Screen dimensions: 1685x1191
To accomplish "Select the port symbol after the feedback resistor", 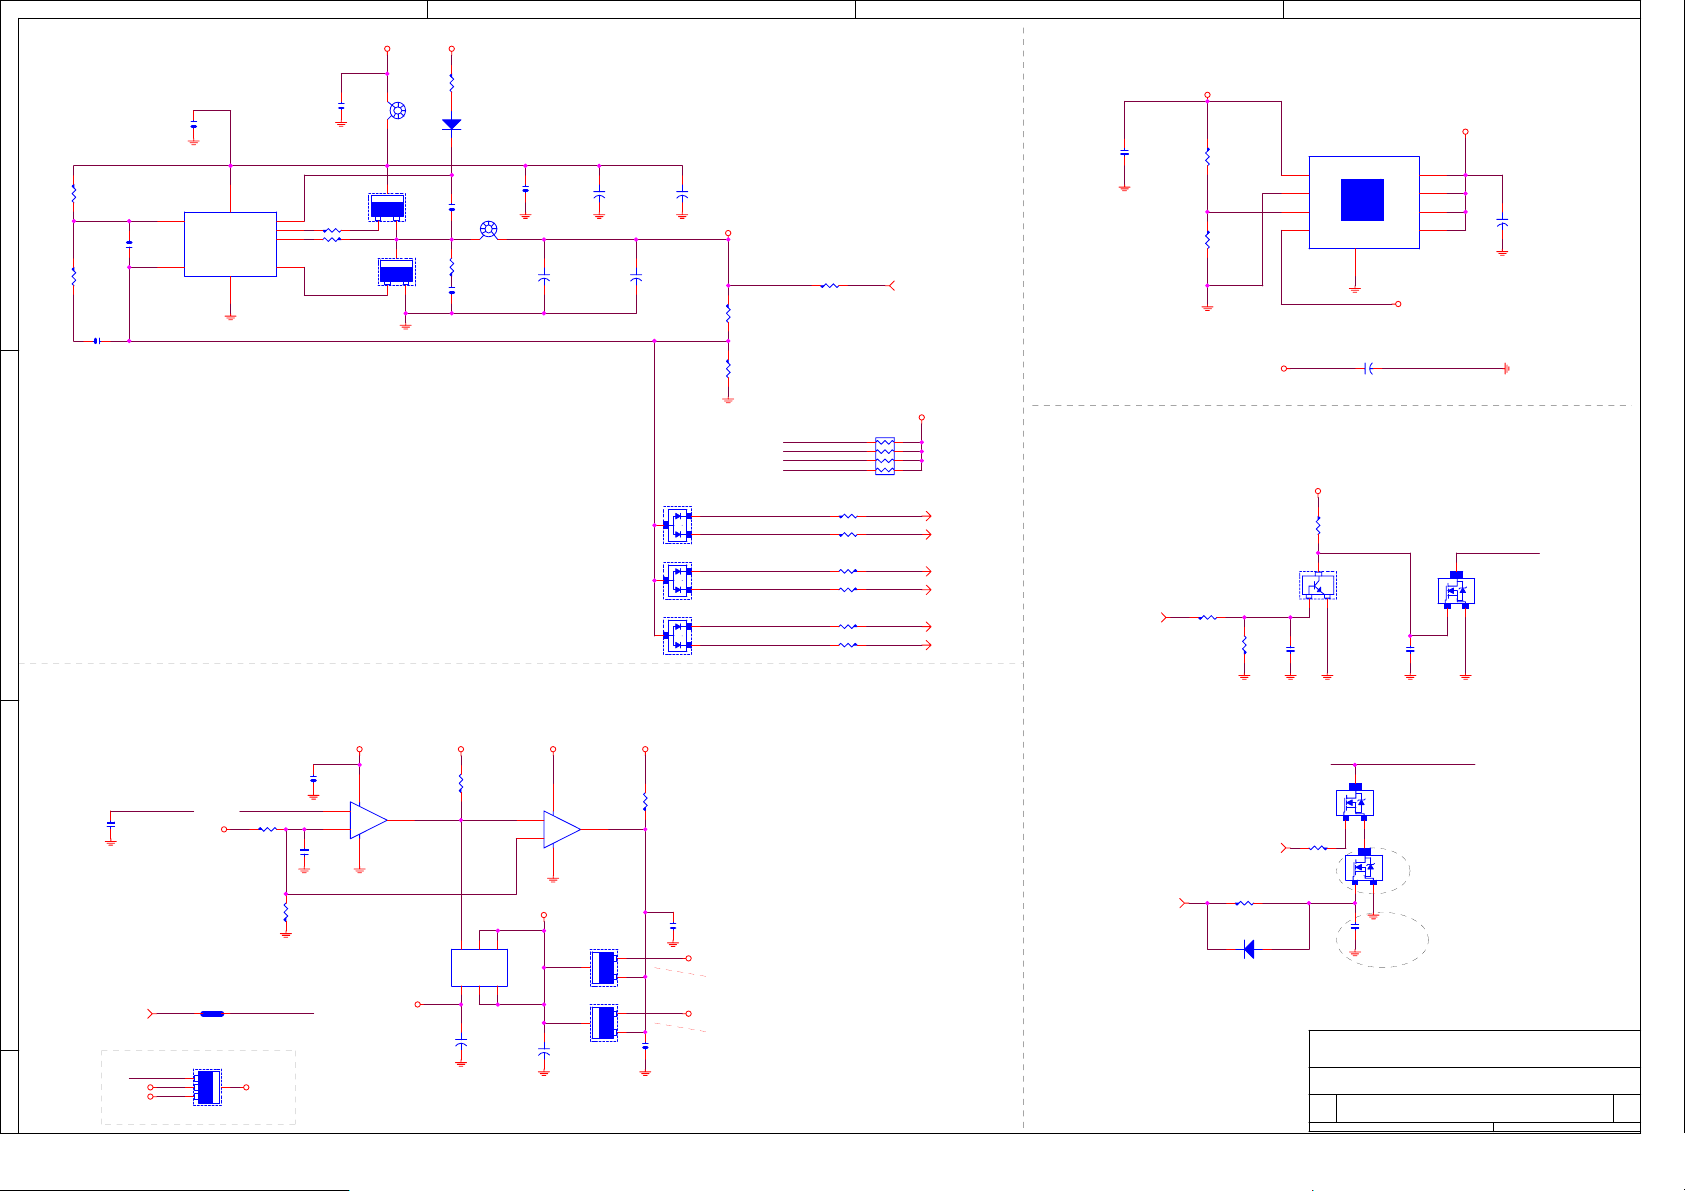I will coord(892,286).
